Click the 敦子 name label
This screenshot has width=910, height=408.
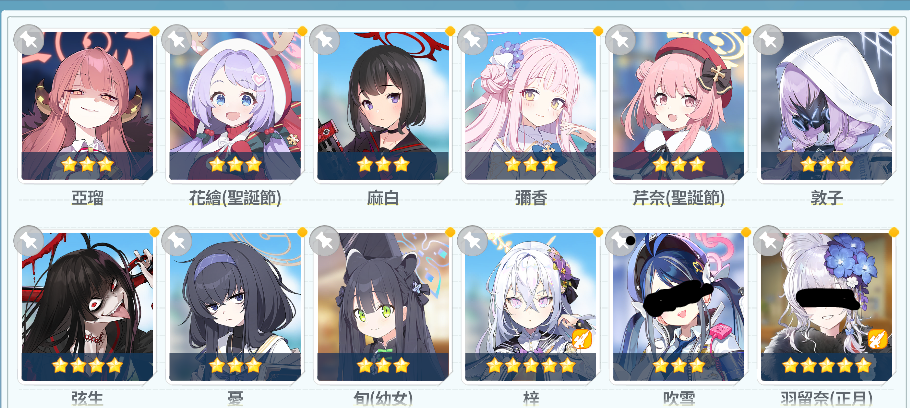click(826, 198)
